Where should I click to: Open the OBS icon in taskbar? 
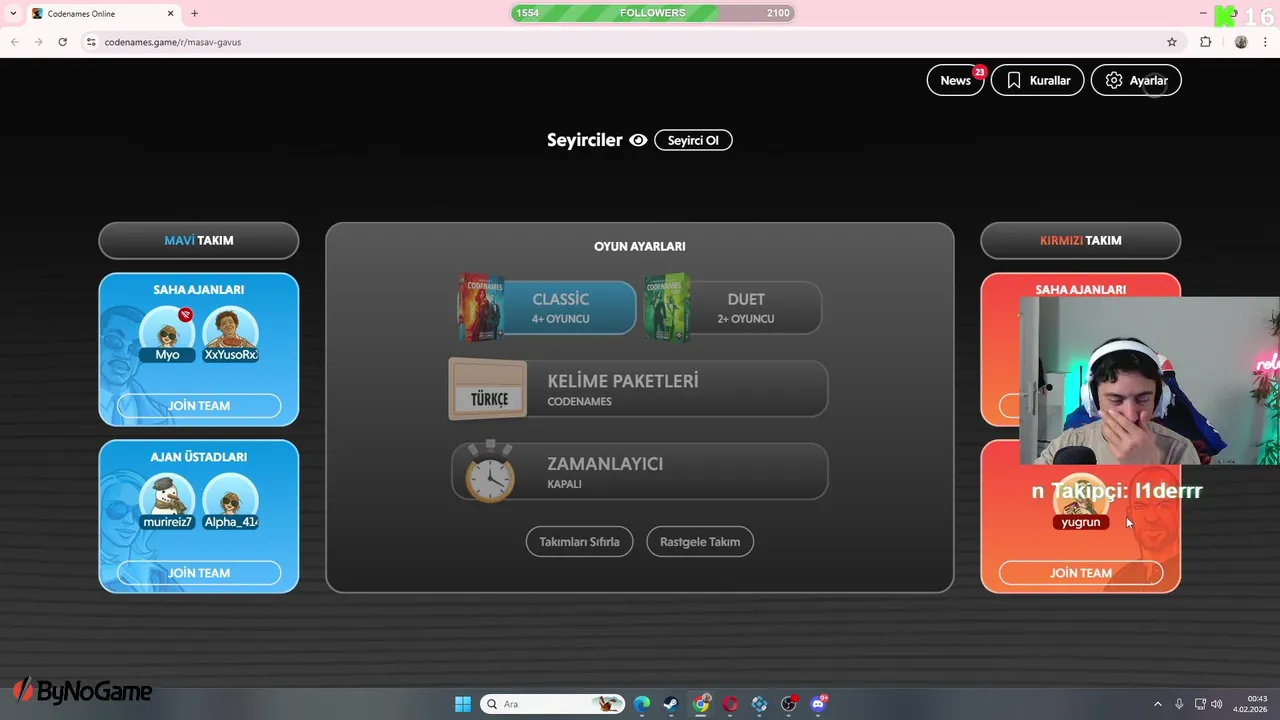(789, 704)
